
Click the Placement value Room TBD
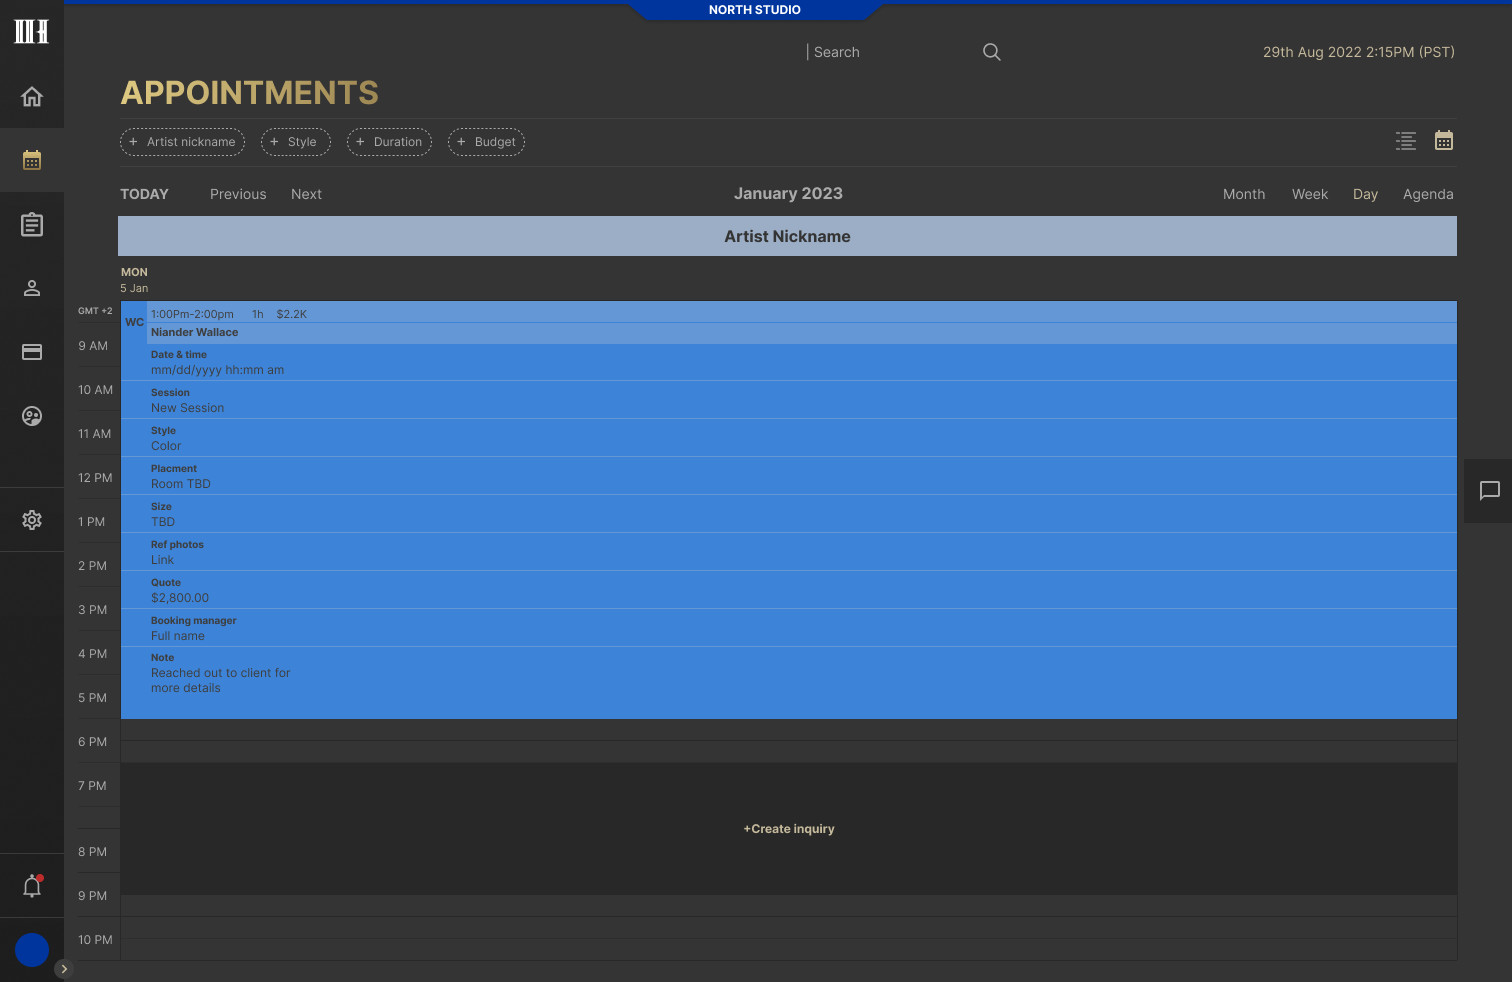coord(181,484)
